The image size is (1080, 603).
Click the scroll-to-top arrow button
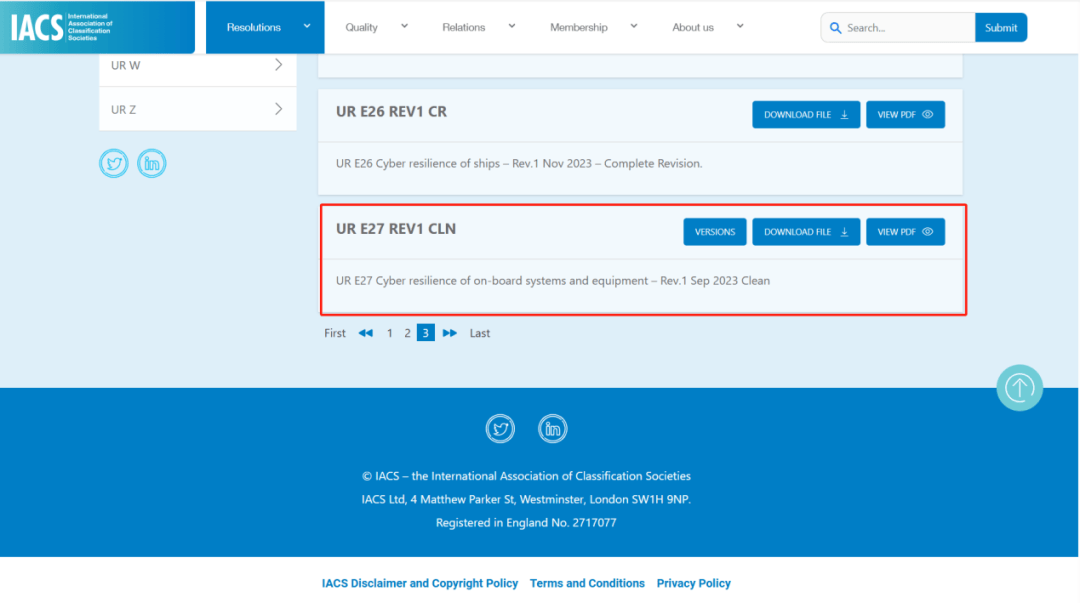(1019, 387)
